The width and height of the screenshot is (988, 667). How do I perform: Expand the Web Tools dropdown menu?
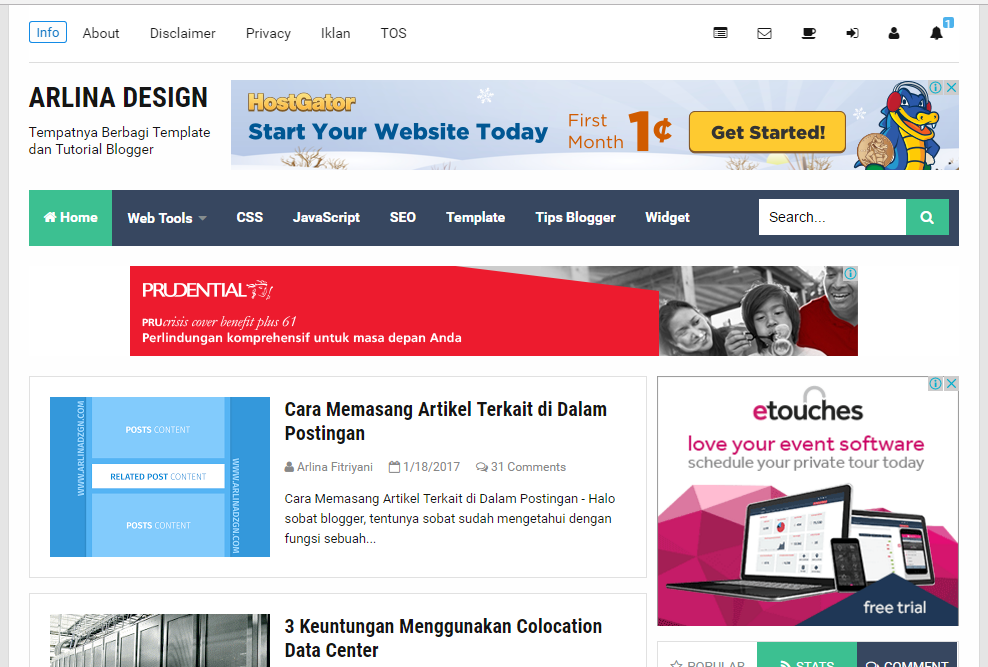coord(167,218)
